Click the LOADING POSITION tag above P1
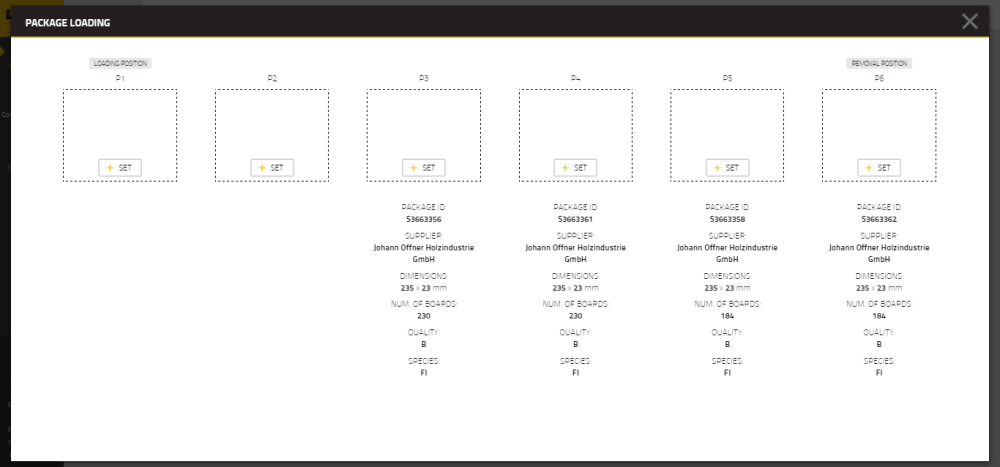The width and height of the screenshot is (1000, 467). 120,63
